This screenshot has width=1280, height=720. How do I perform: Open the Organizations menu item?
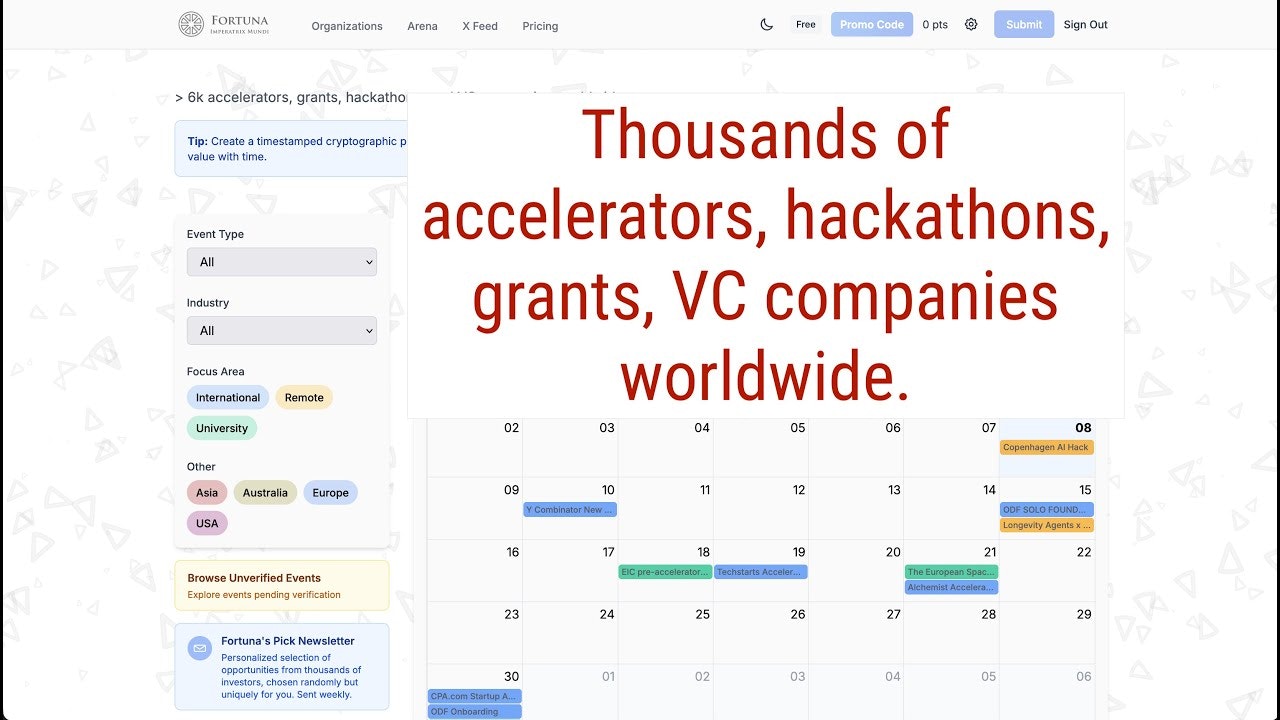click(347, 26)
